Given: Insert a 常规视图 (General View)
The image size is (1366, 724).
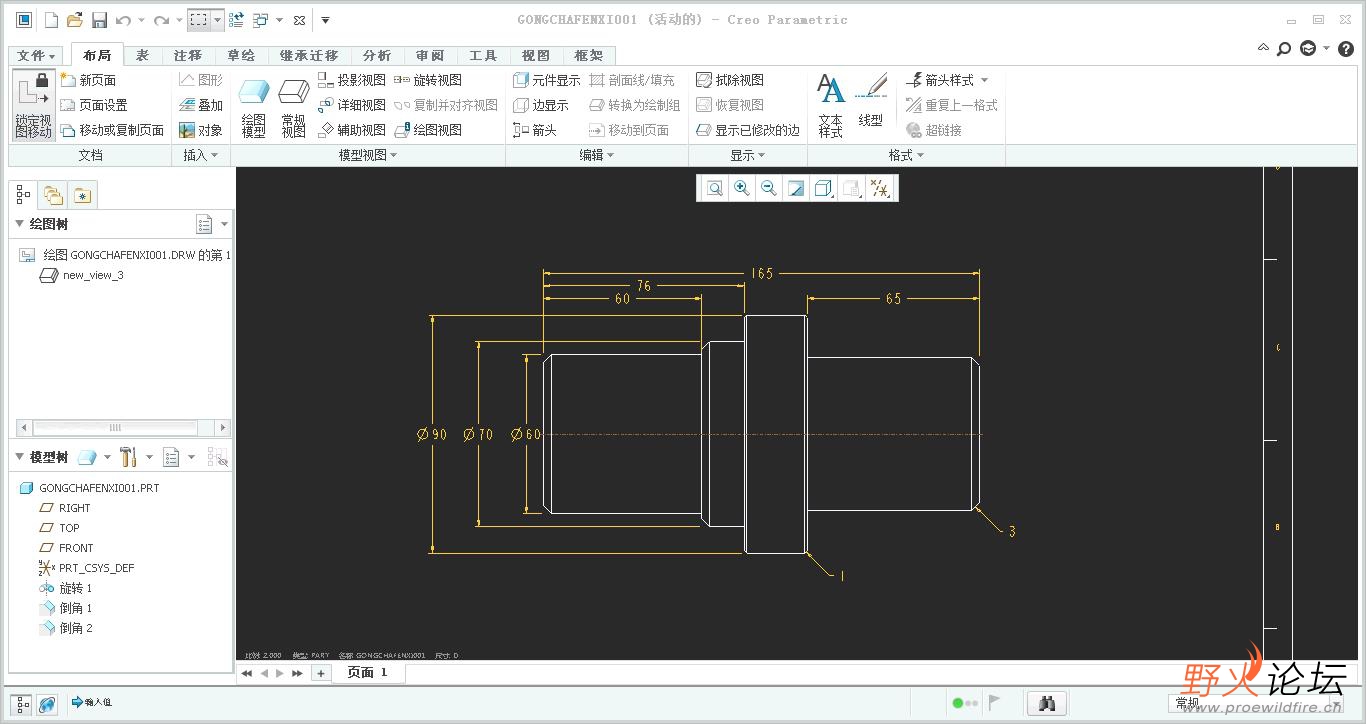Looking at the screenshot, I should pos(293,108).
